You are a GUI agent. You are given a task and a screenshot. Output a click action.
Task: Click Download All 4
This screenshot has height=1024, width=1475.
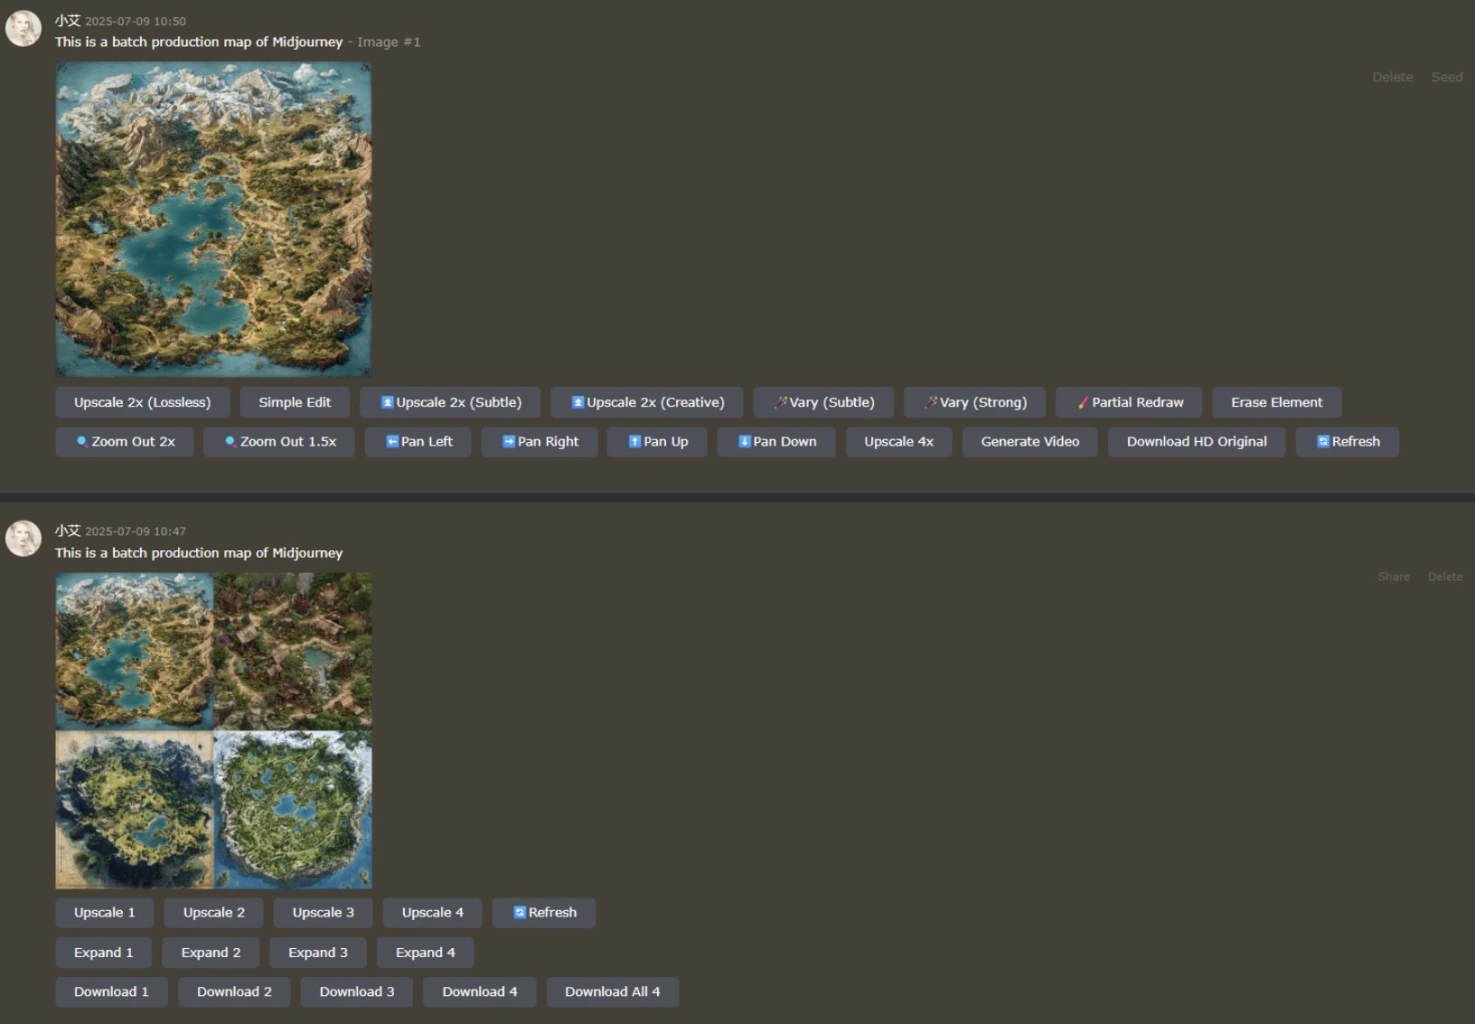[x=612, y=991]
